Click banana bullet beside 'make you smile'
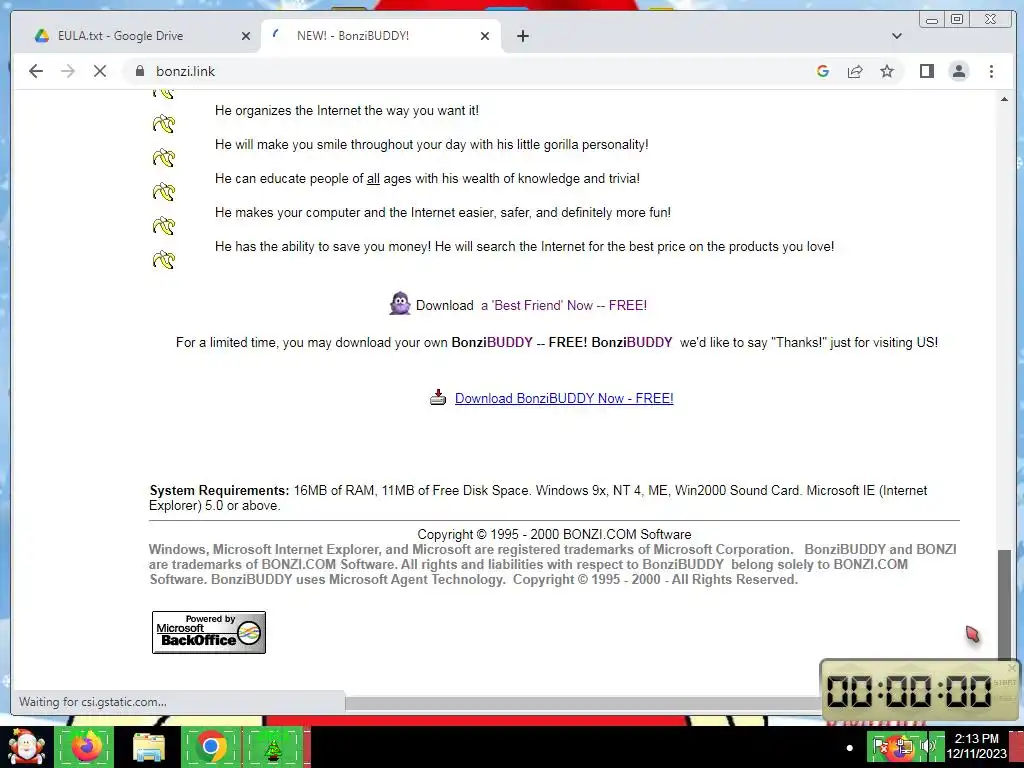Screen dimensions: 1024x768 pos(164,157)
